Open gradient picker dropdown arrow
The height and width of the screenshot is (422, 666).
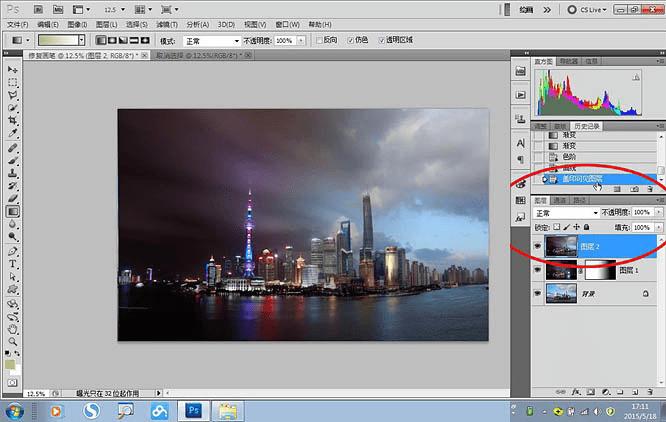[82, 40]
